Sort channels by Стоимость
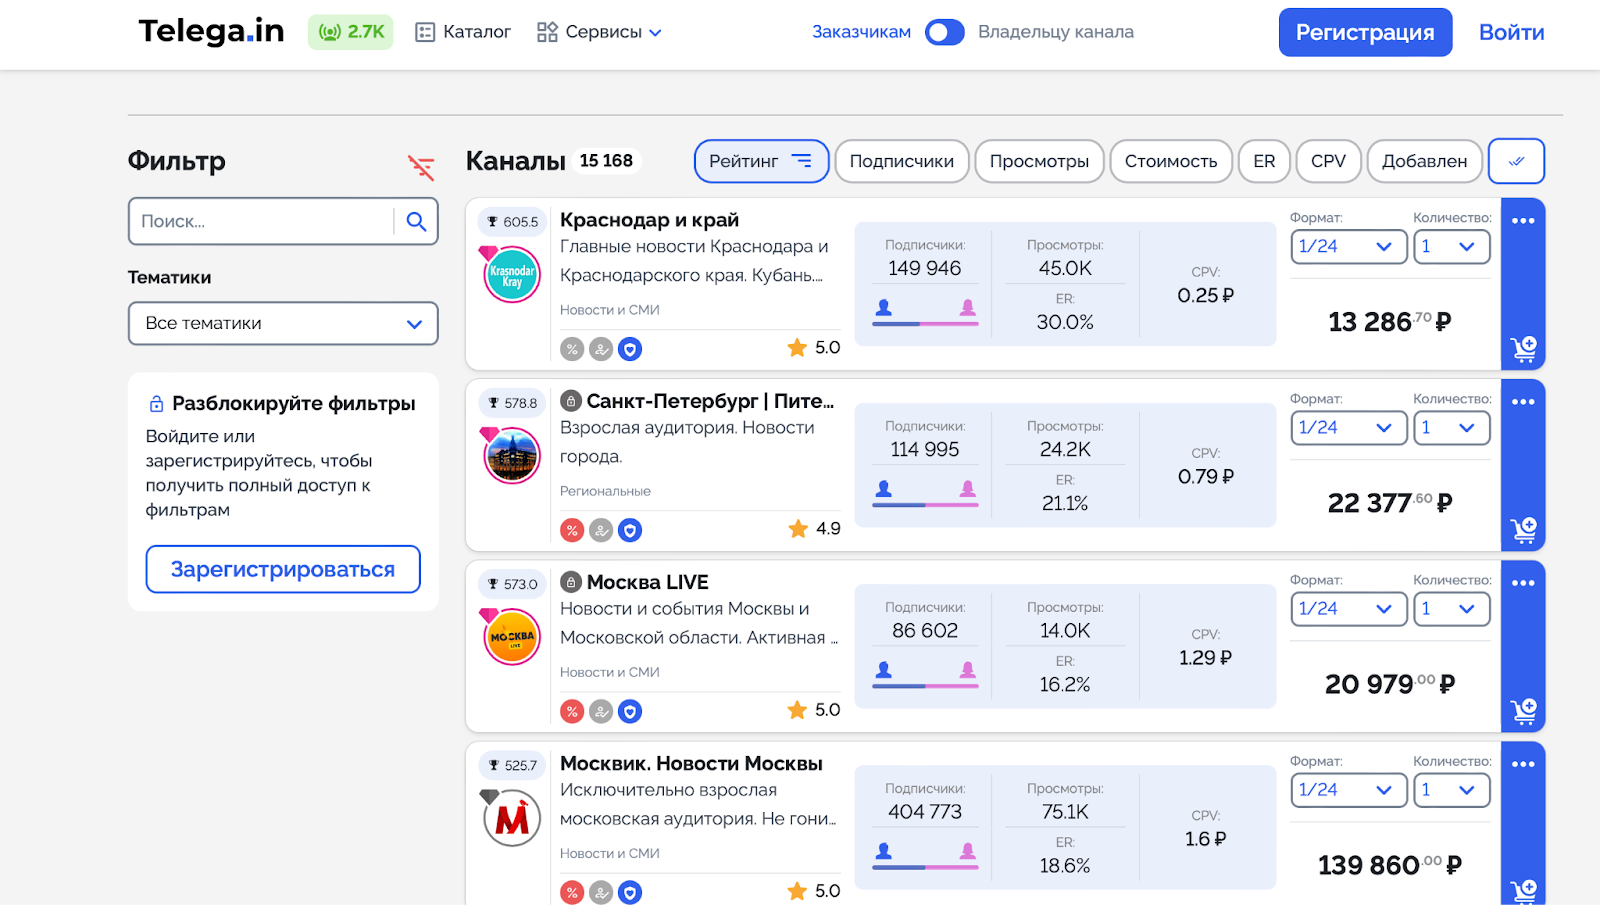This screenshot has height=905, width=1600. pyautogui.click(x=1171, y=161)
